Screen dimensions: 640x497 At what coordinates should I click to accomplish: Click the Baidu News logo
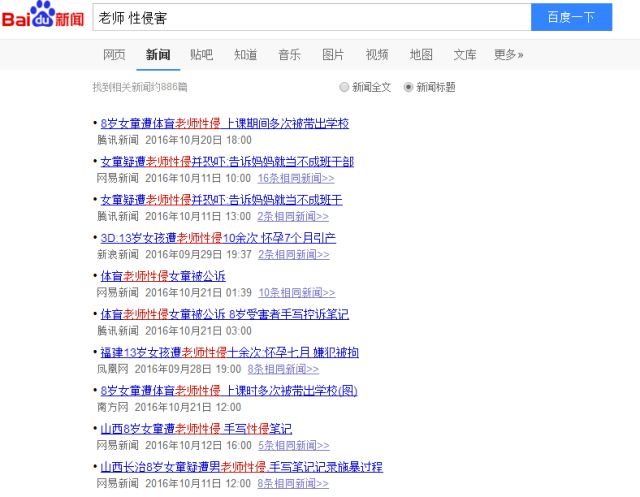43,15
